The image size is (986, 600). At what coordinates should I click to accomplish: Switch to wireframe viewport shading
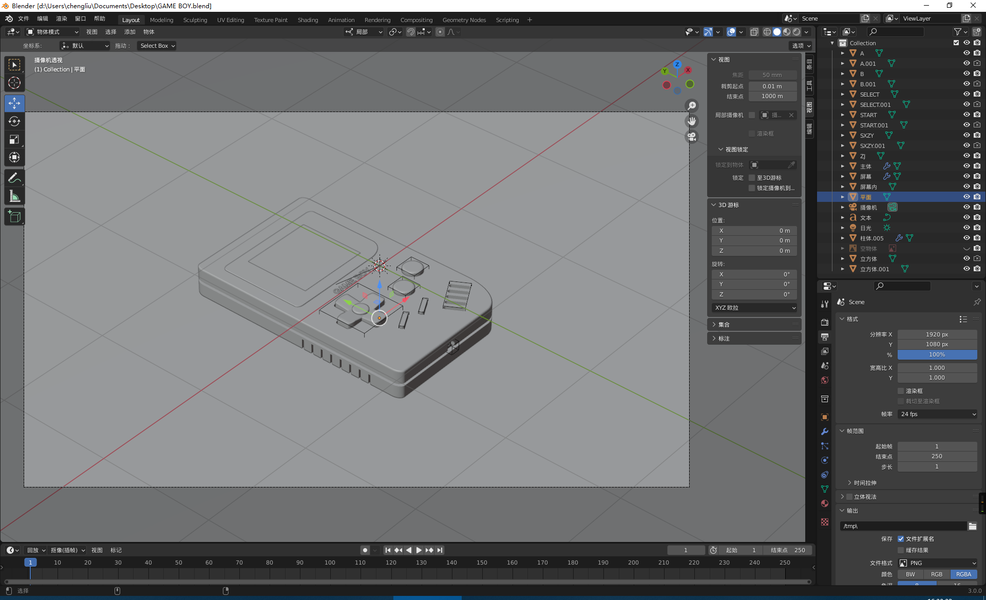[767, 32]
